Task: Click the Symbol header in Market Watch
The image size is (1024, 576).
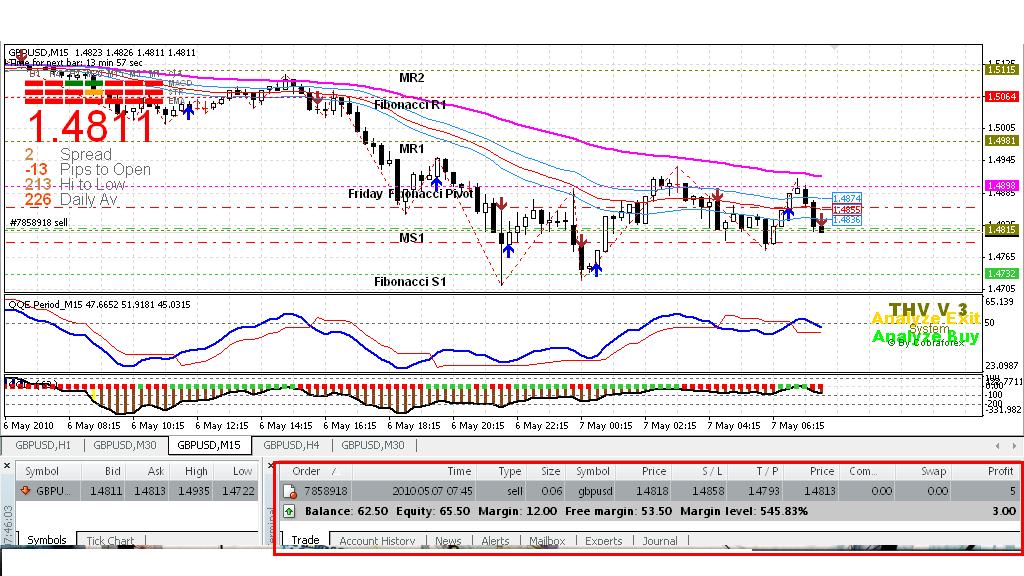Action: coord(48,471)
